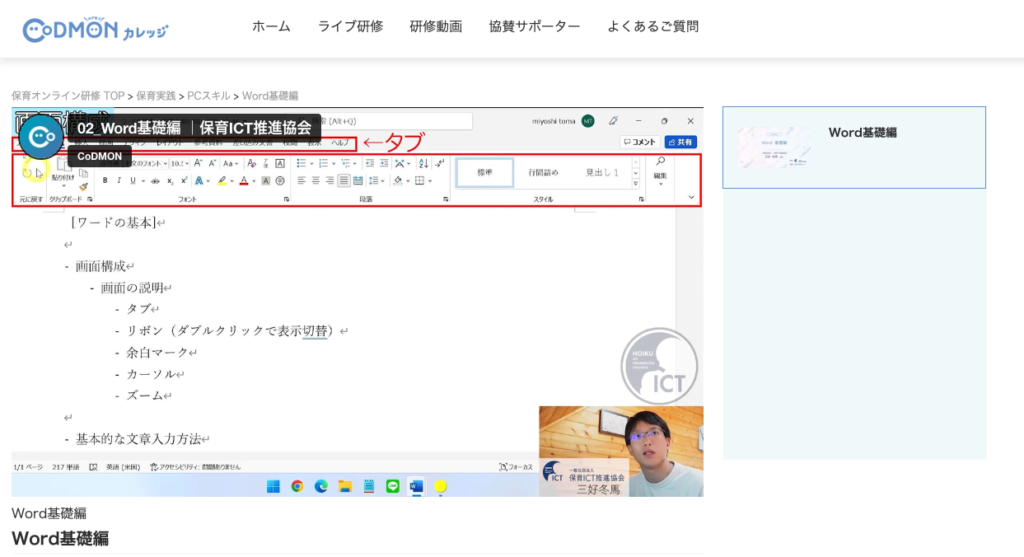Click the blue 共有 share button
Screen dimensions: 1024x557
pyautogui.click(x=680, y=142)
